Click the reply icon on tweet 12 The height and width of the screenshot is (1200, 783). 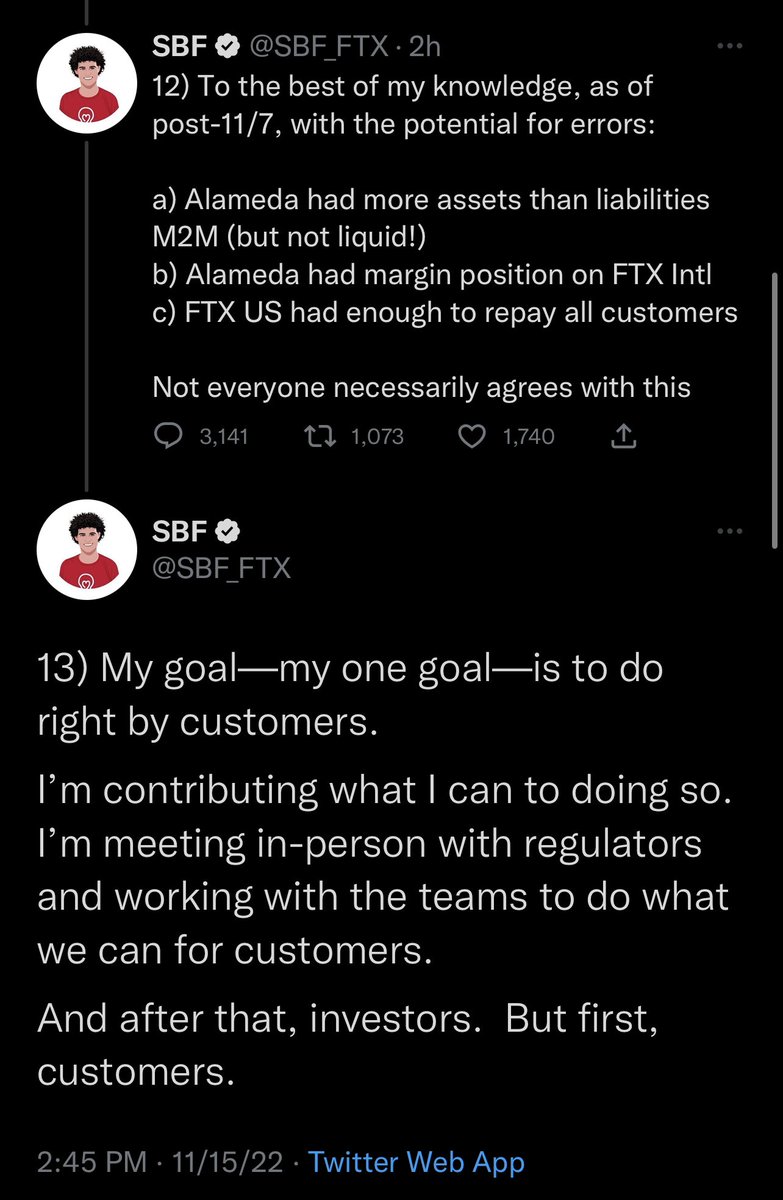169,436
